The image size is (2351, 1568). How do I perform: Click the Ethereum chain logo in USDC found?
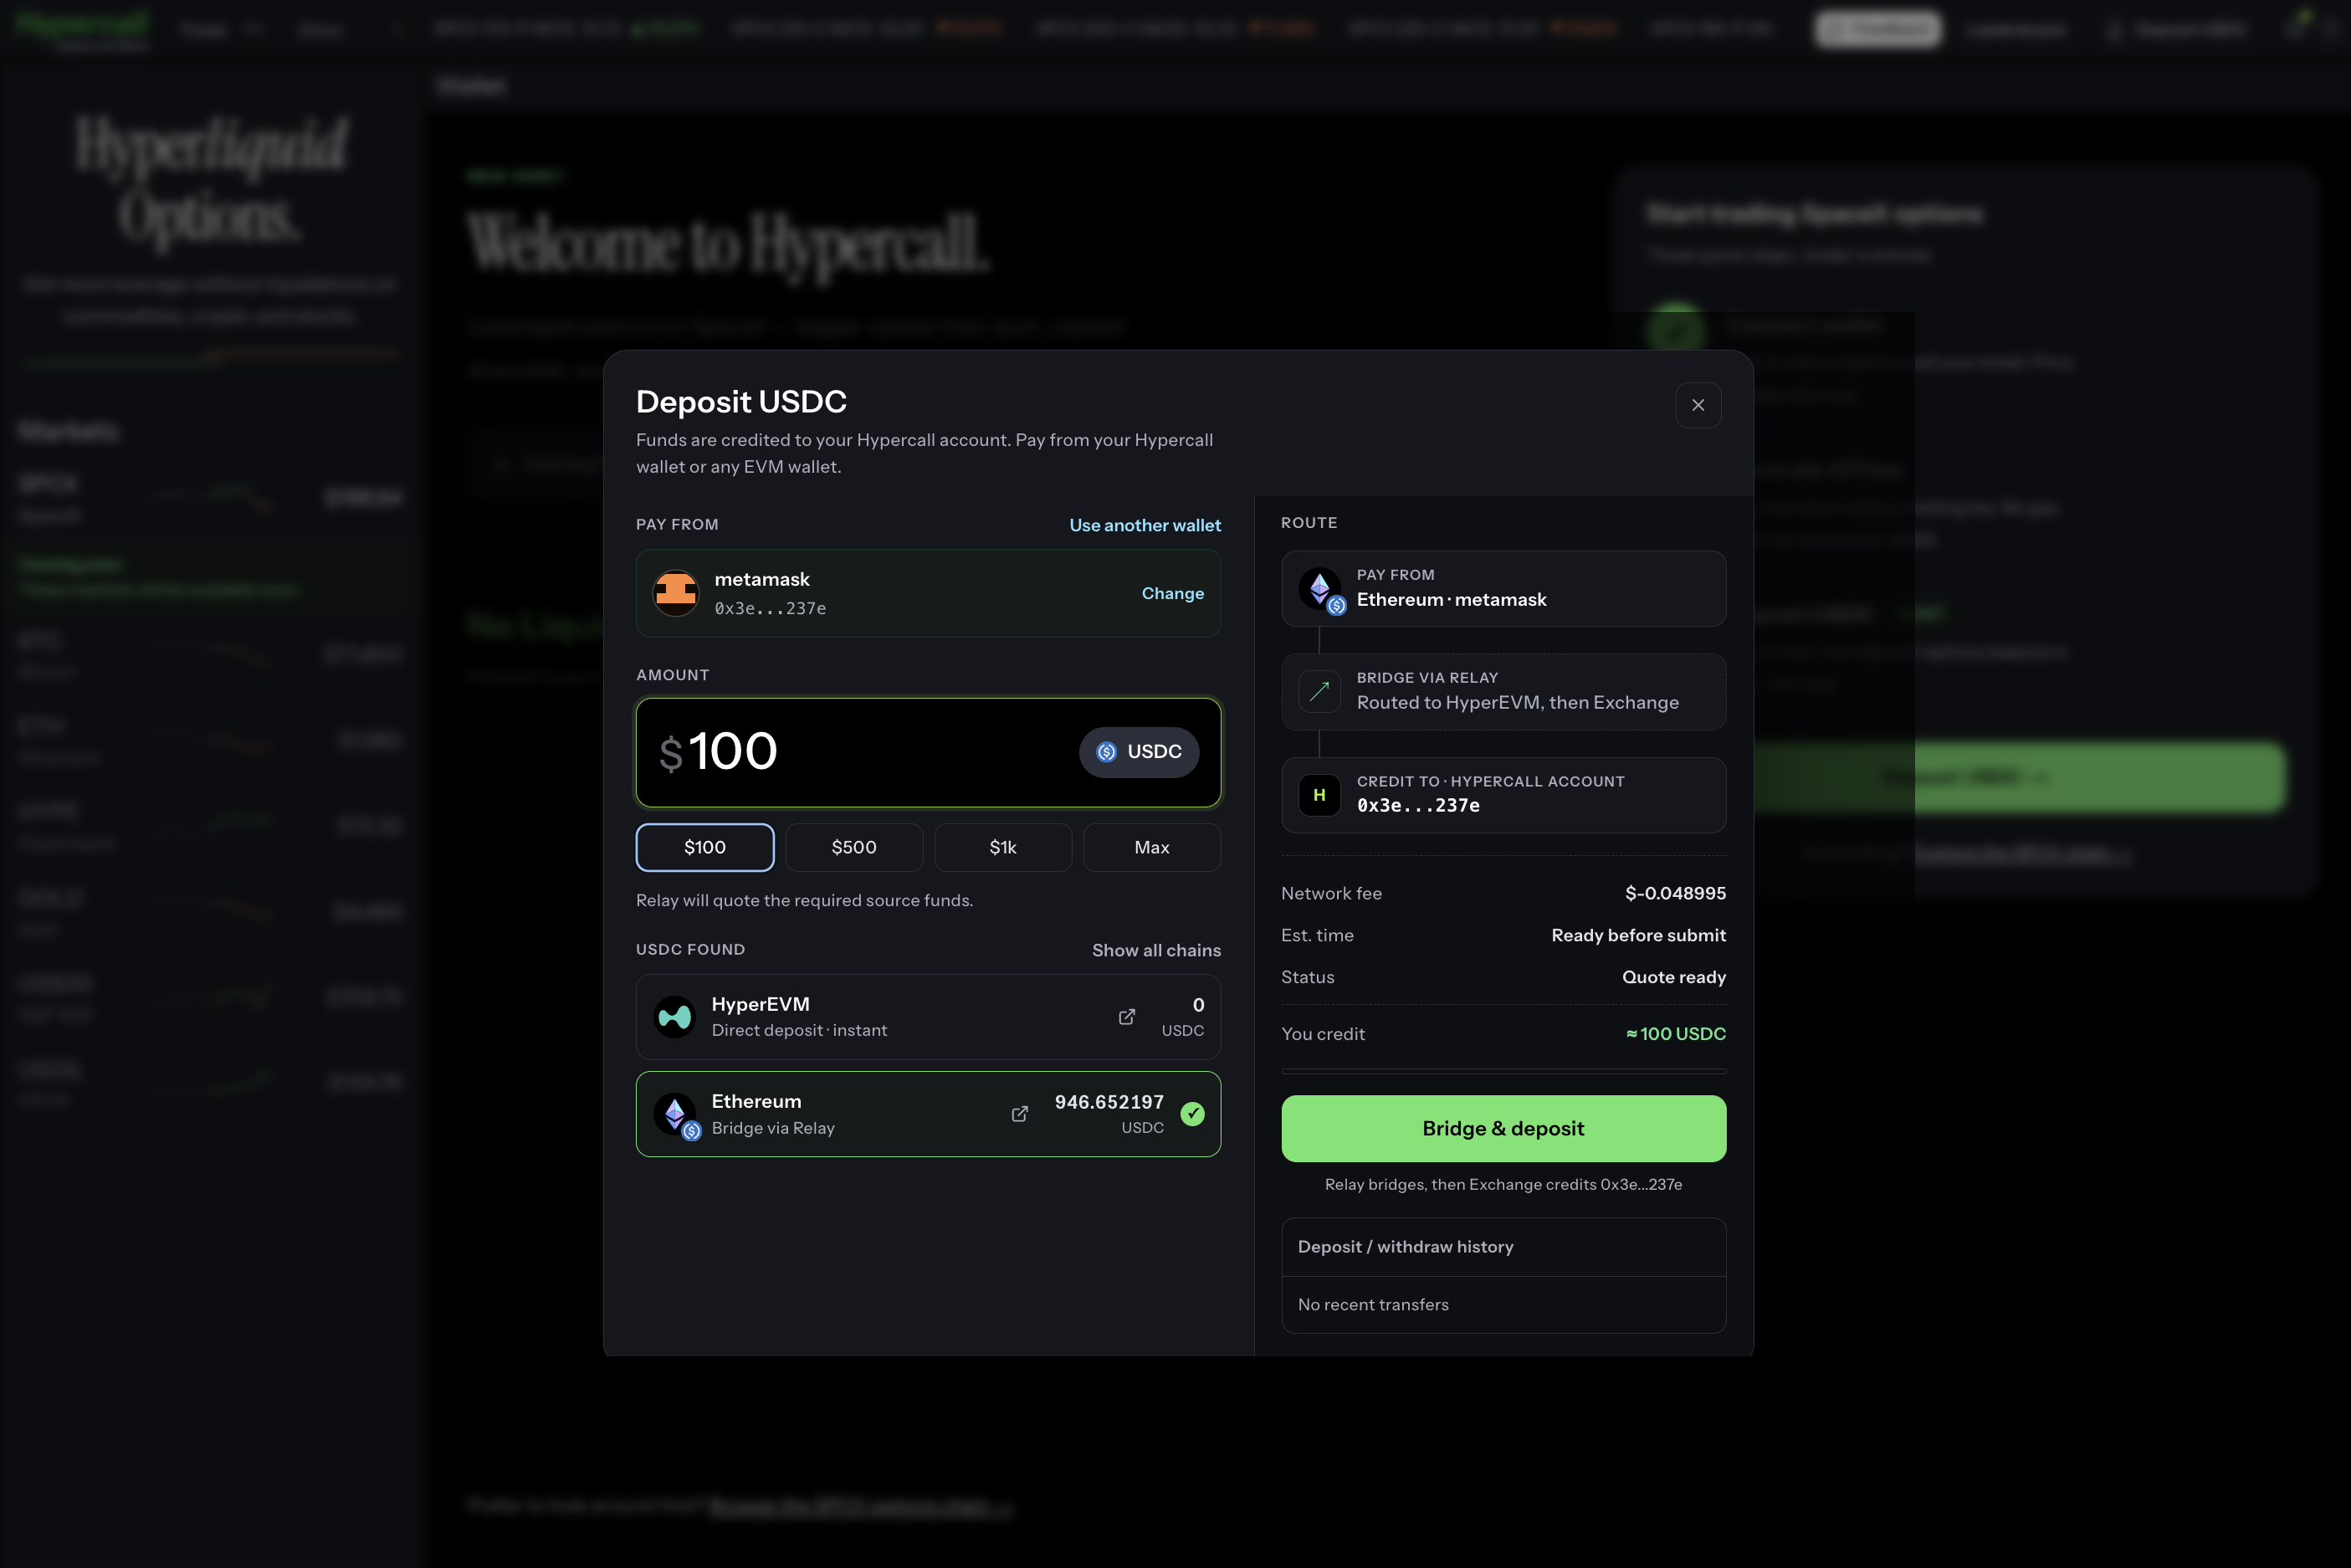coord(677,1115)
